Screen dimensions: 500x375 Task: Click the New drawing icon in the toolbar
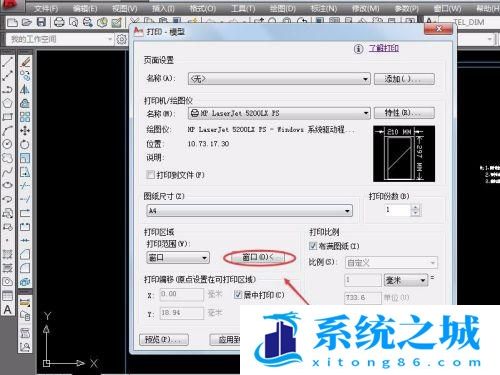click(12, 23)
